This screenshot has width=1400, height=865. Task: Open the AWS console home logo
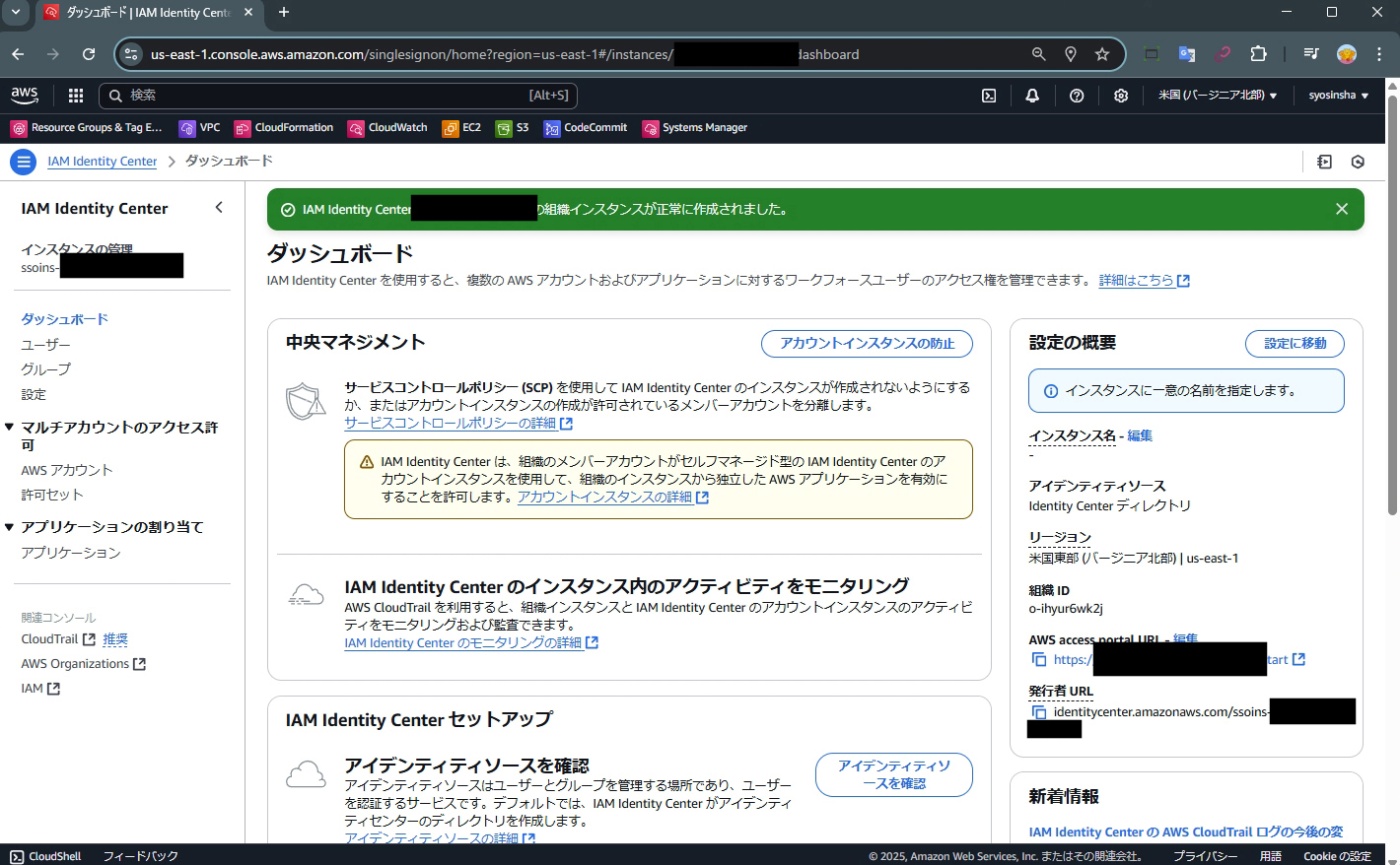(x=24, y=95)
